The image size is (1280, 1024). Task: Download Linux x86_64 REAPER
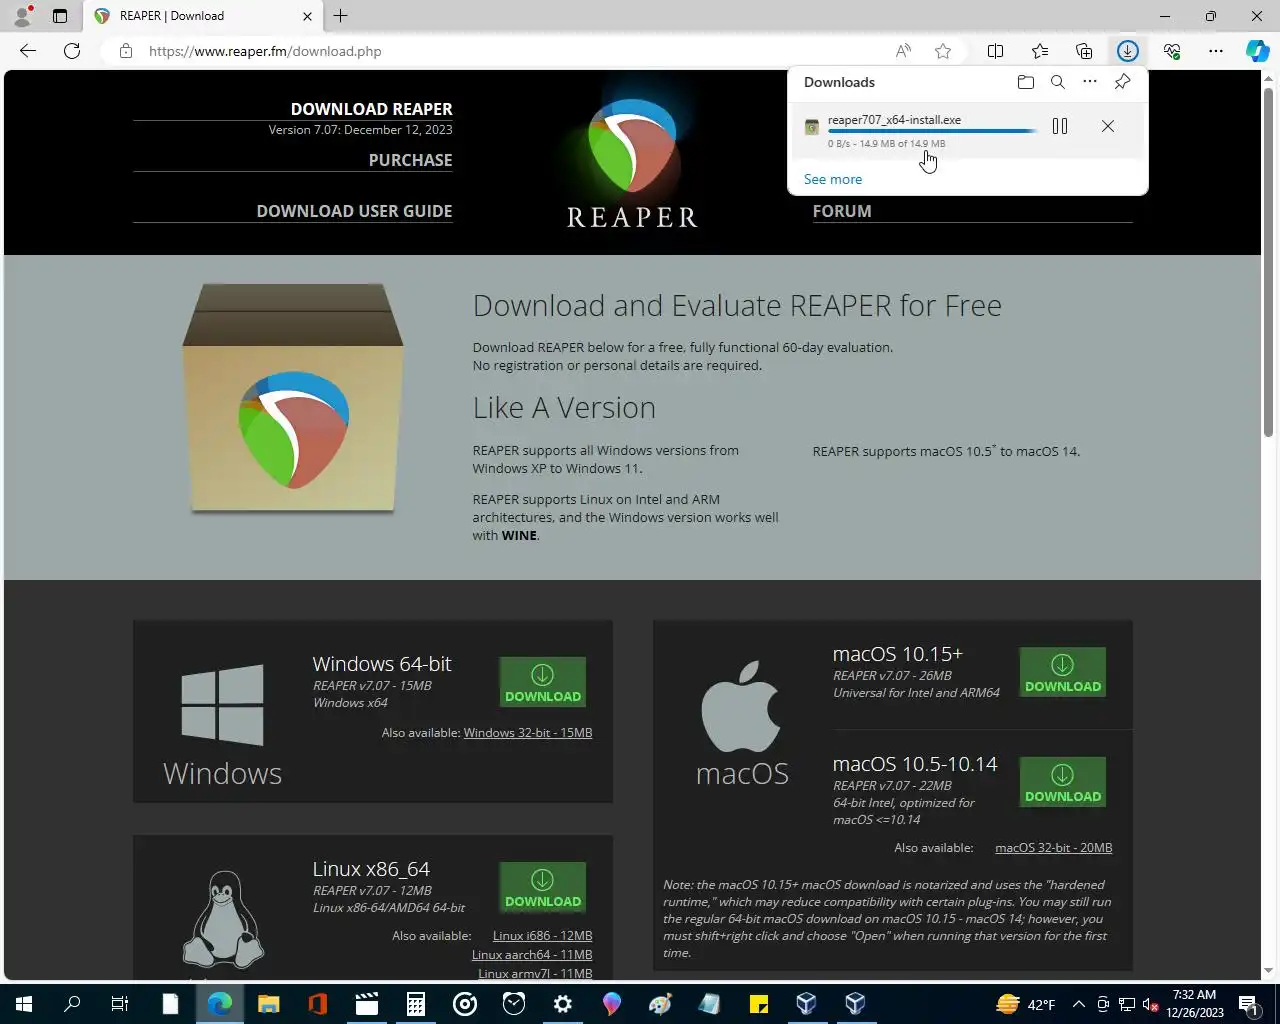coord(543,887)
